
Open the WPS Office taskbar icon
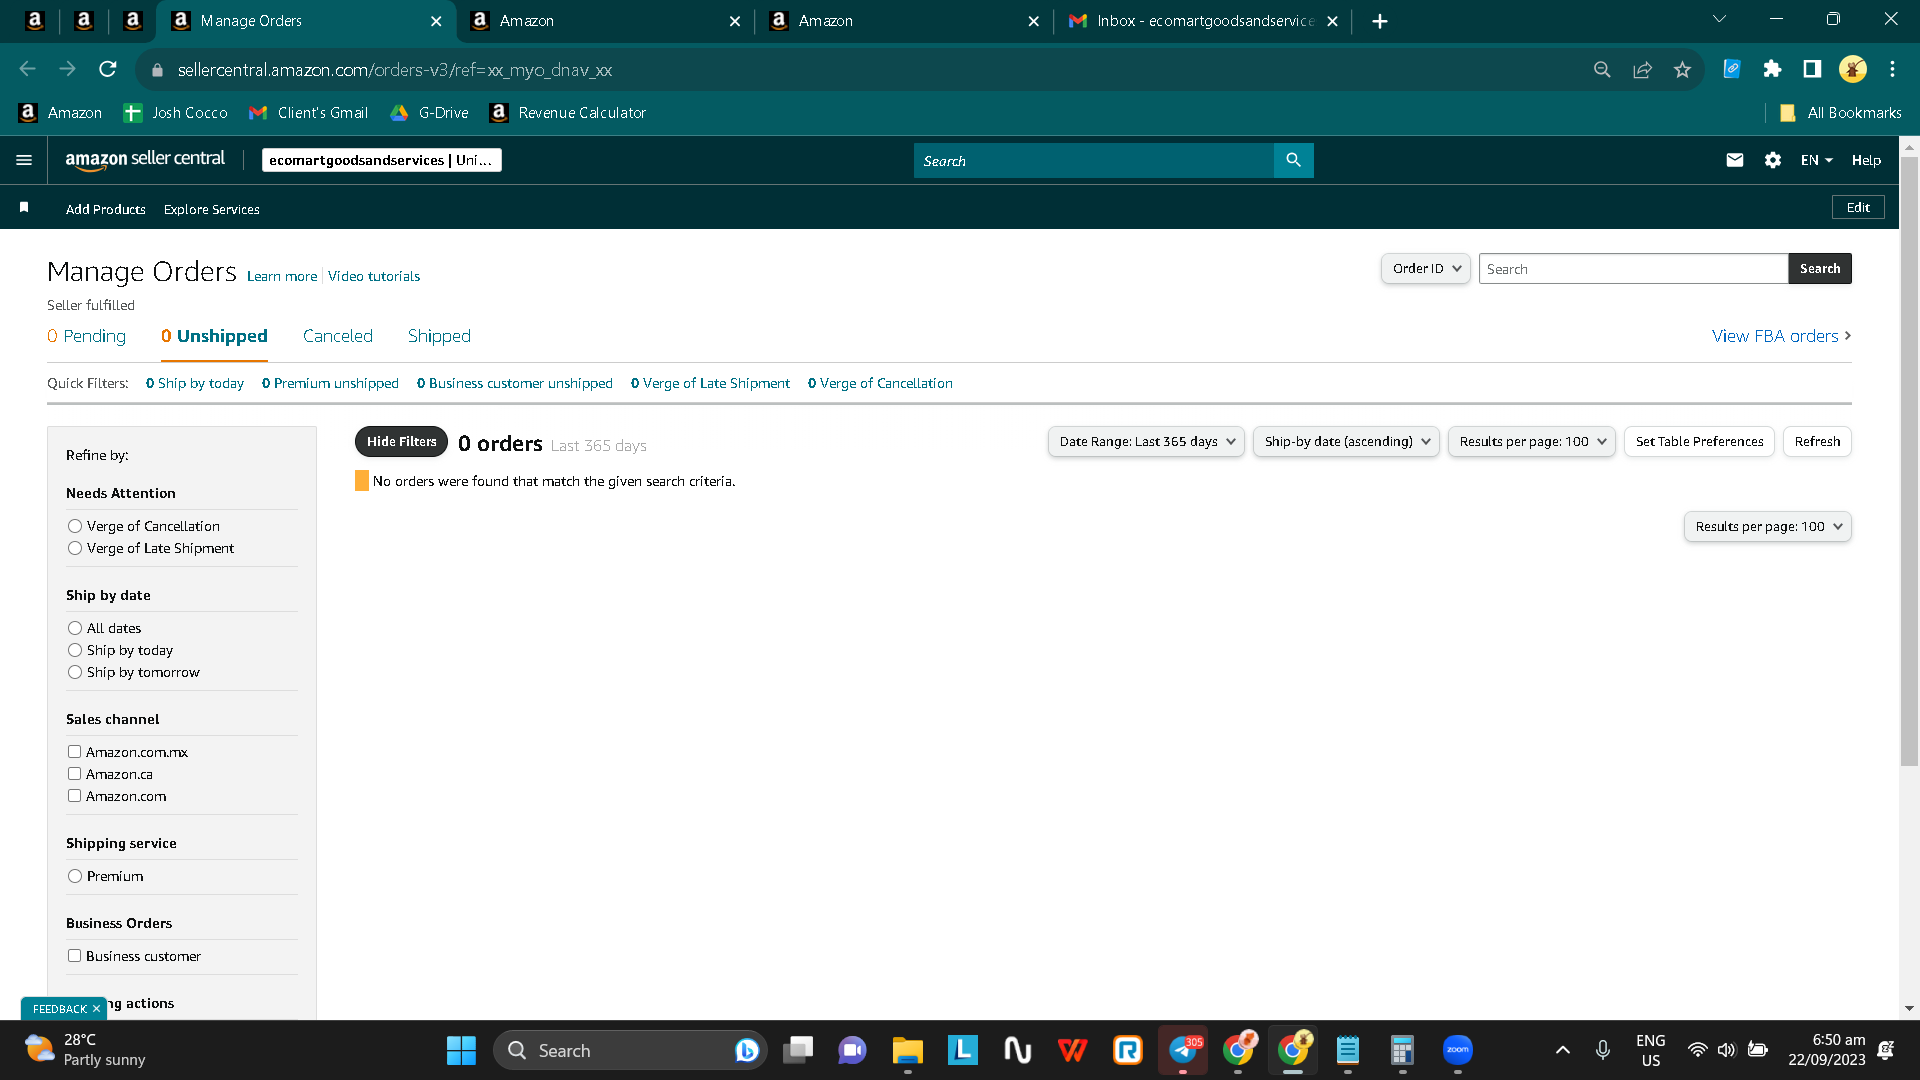[x=1073, y=1051]
